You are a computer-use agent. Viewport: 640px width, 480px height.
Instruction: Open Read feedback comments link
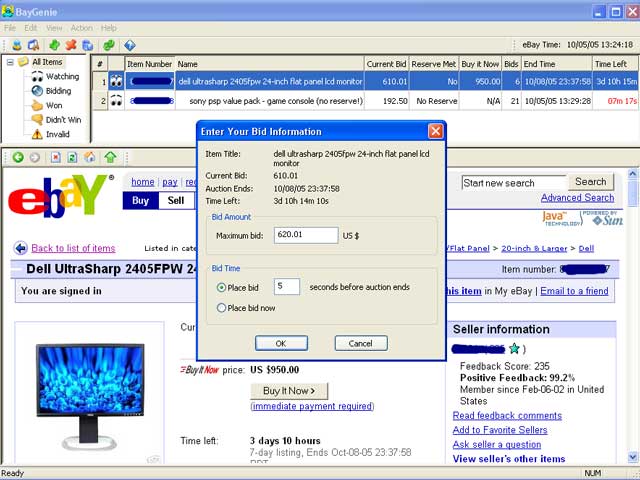click(x=507, y=416)
